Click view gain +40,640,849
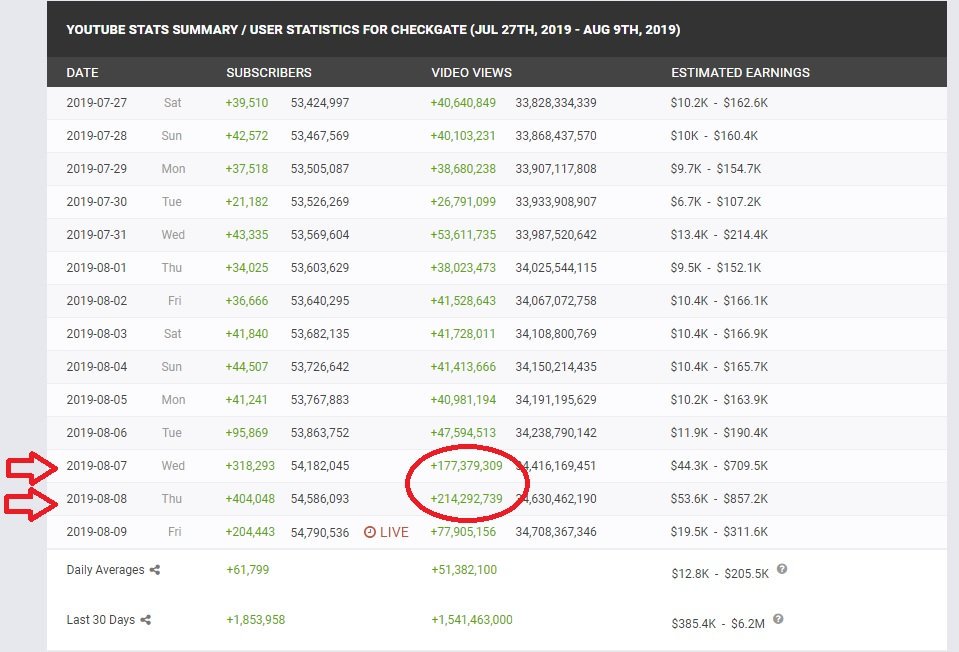 463,103
